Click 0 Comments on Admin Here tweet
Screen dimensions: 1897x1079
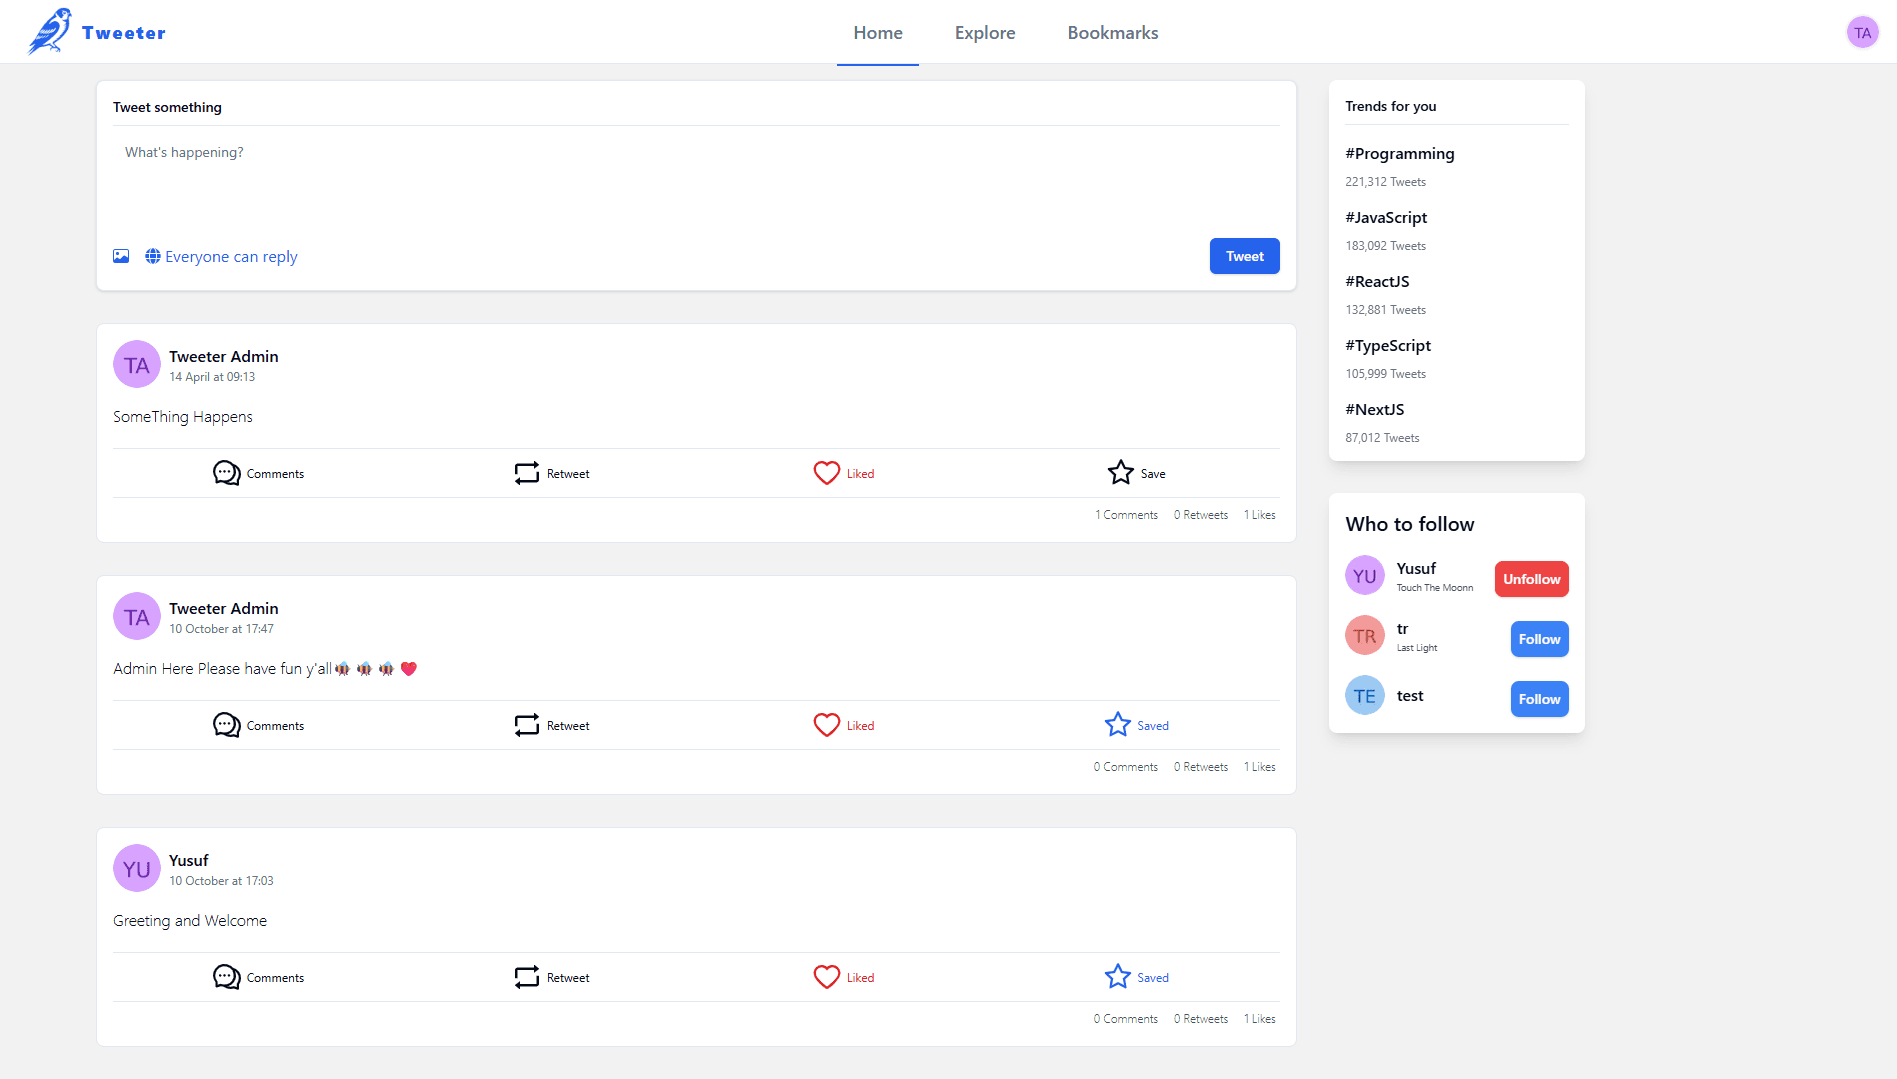tap(1126, 767)
